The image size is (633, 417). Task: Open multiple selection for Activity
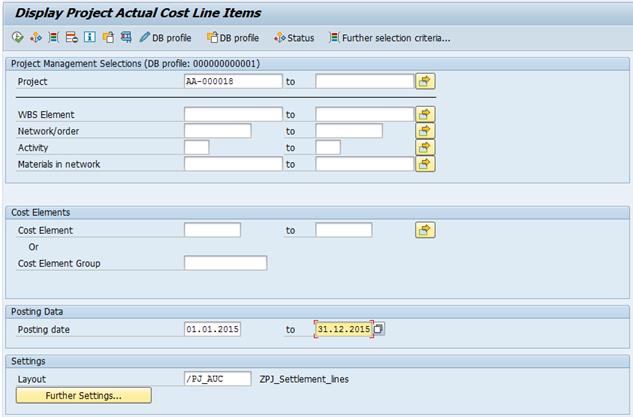[x=425, y=147]
